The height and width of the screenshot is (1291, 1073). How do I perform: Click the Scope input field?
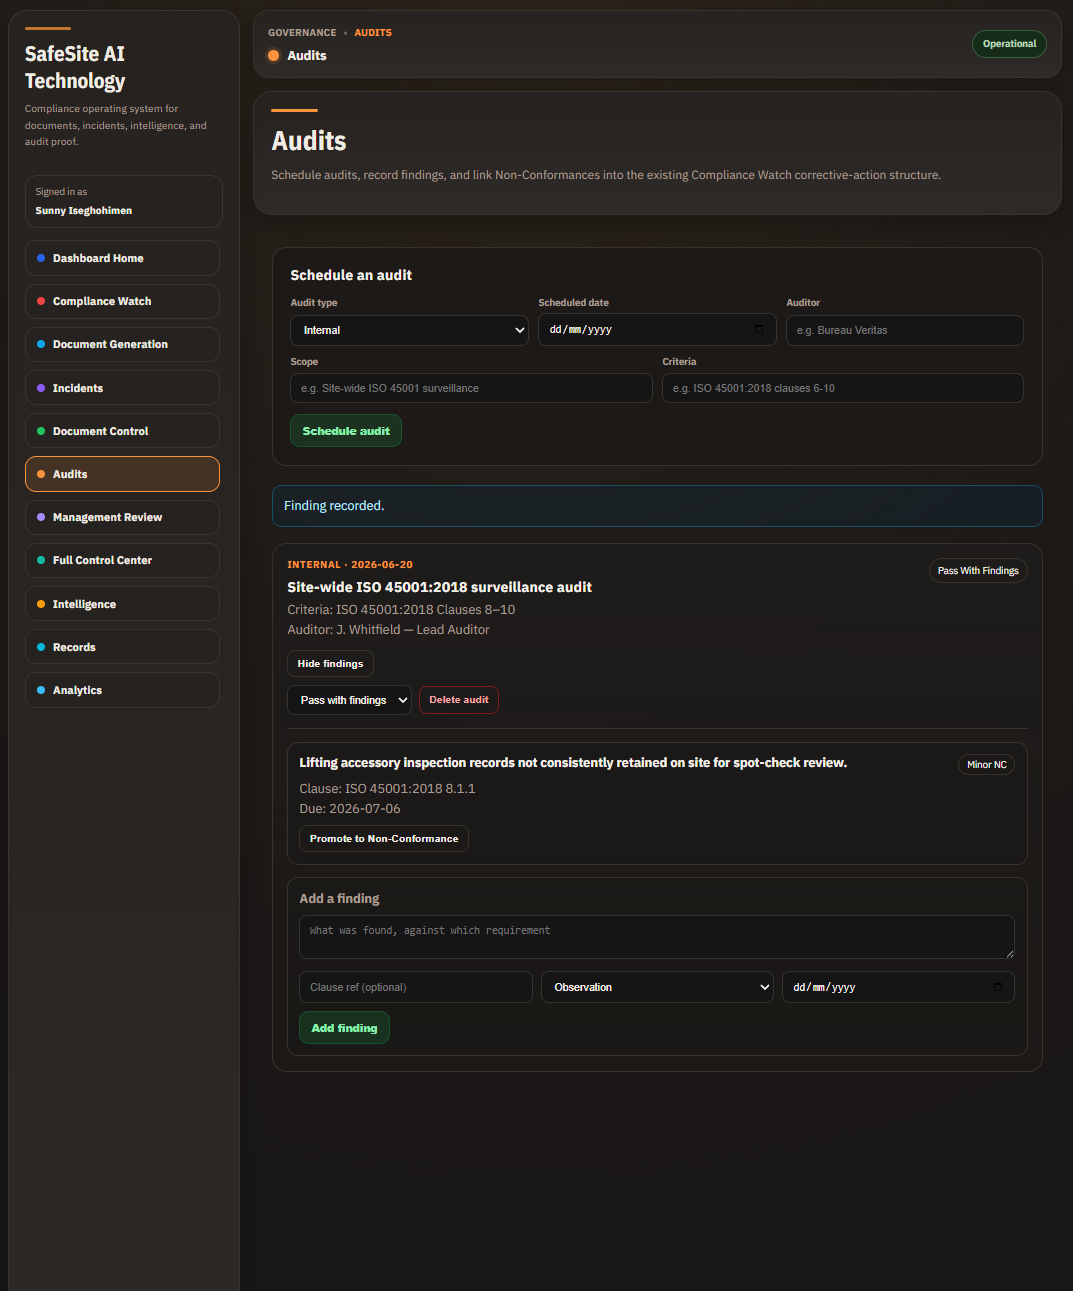click(471, 388)
